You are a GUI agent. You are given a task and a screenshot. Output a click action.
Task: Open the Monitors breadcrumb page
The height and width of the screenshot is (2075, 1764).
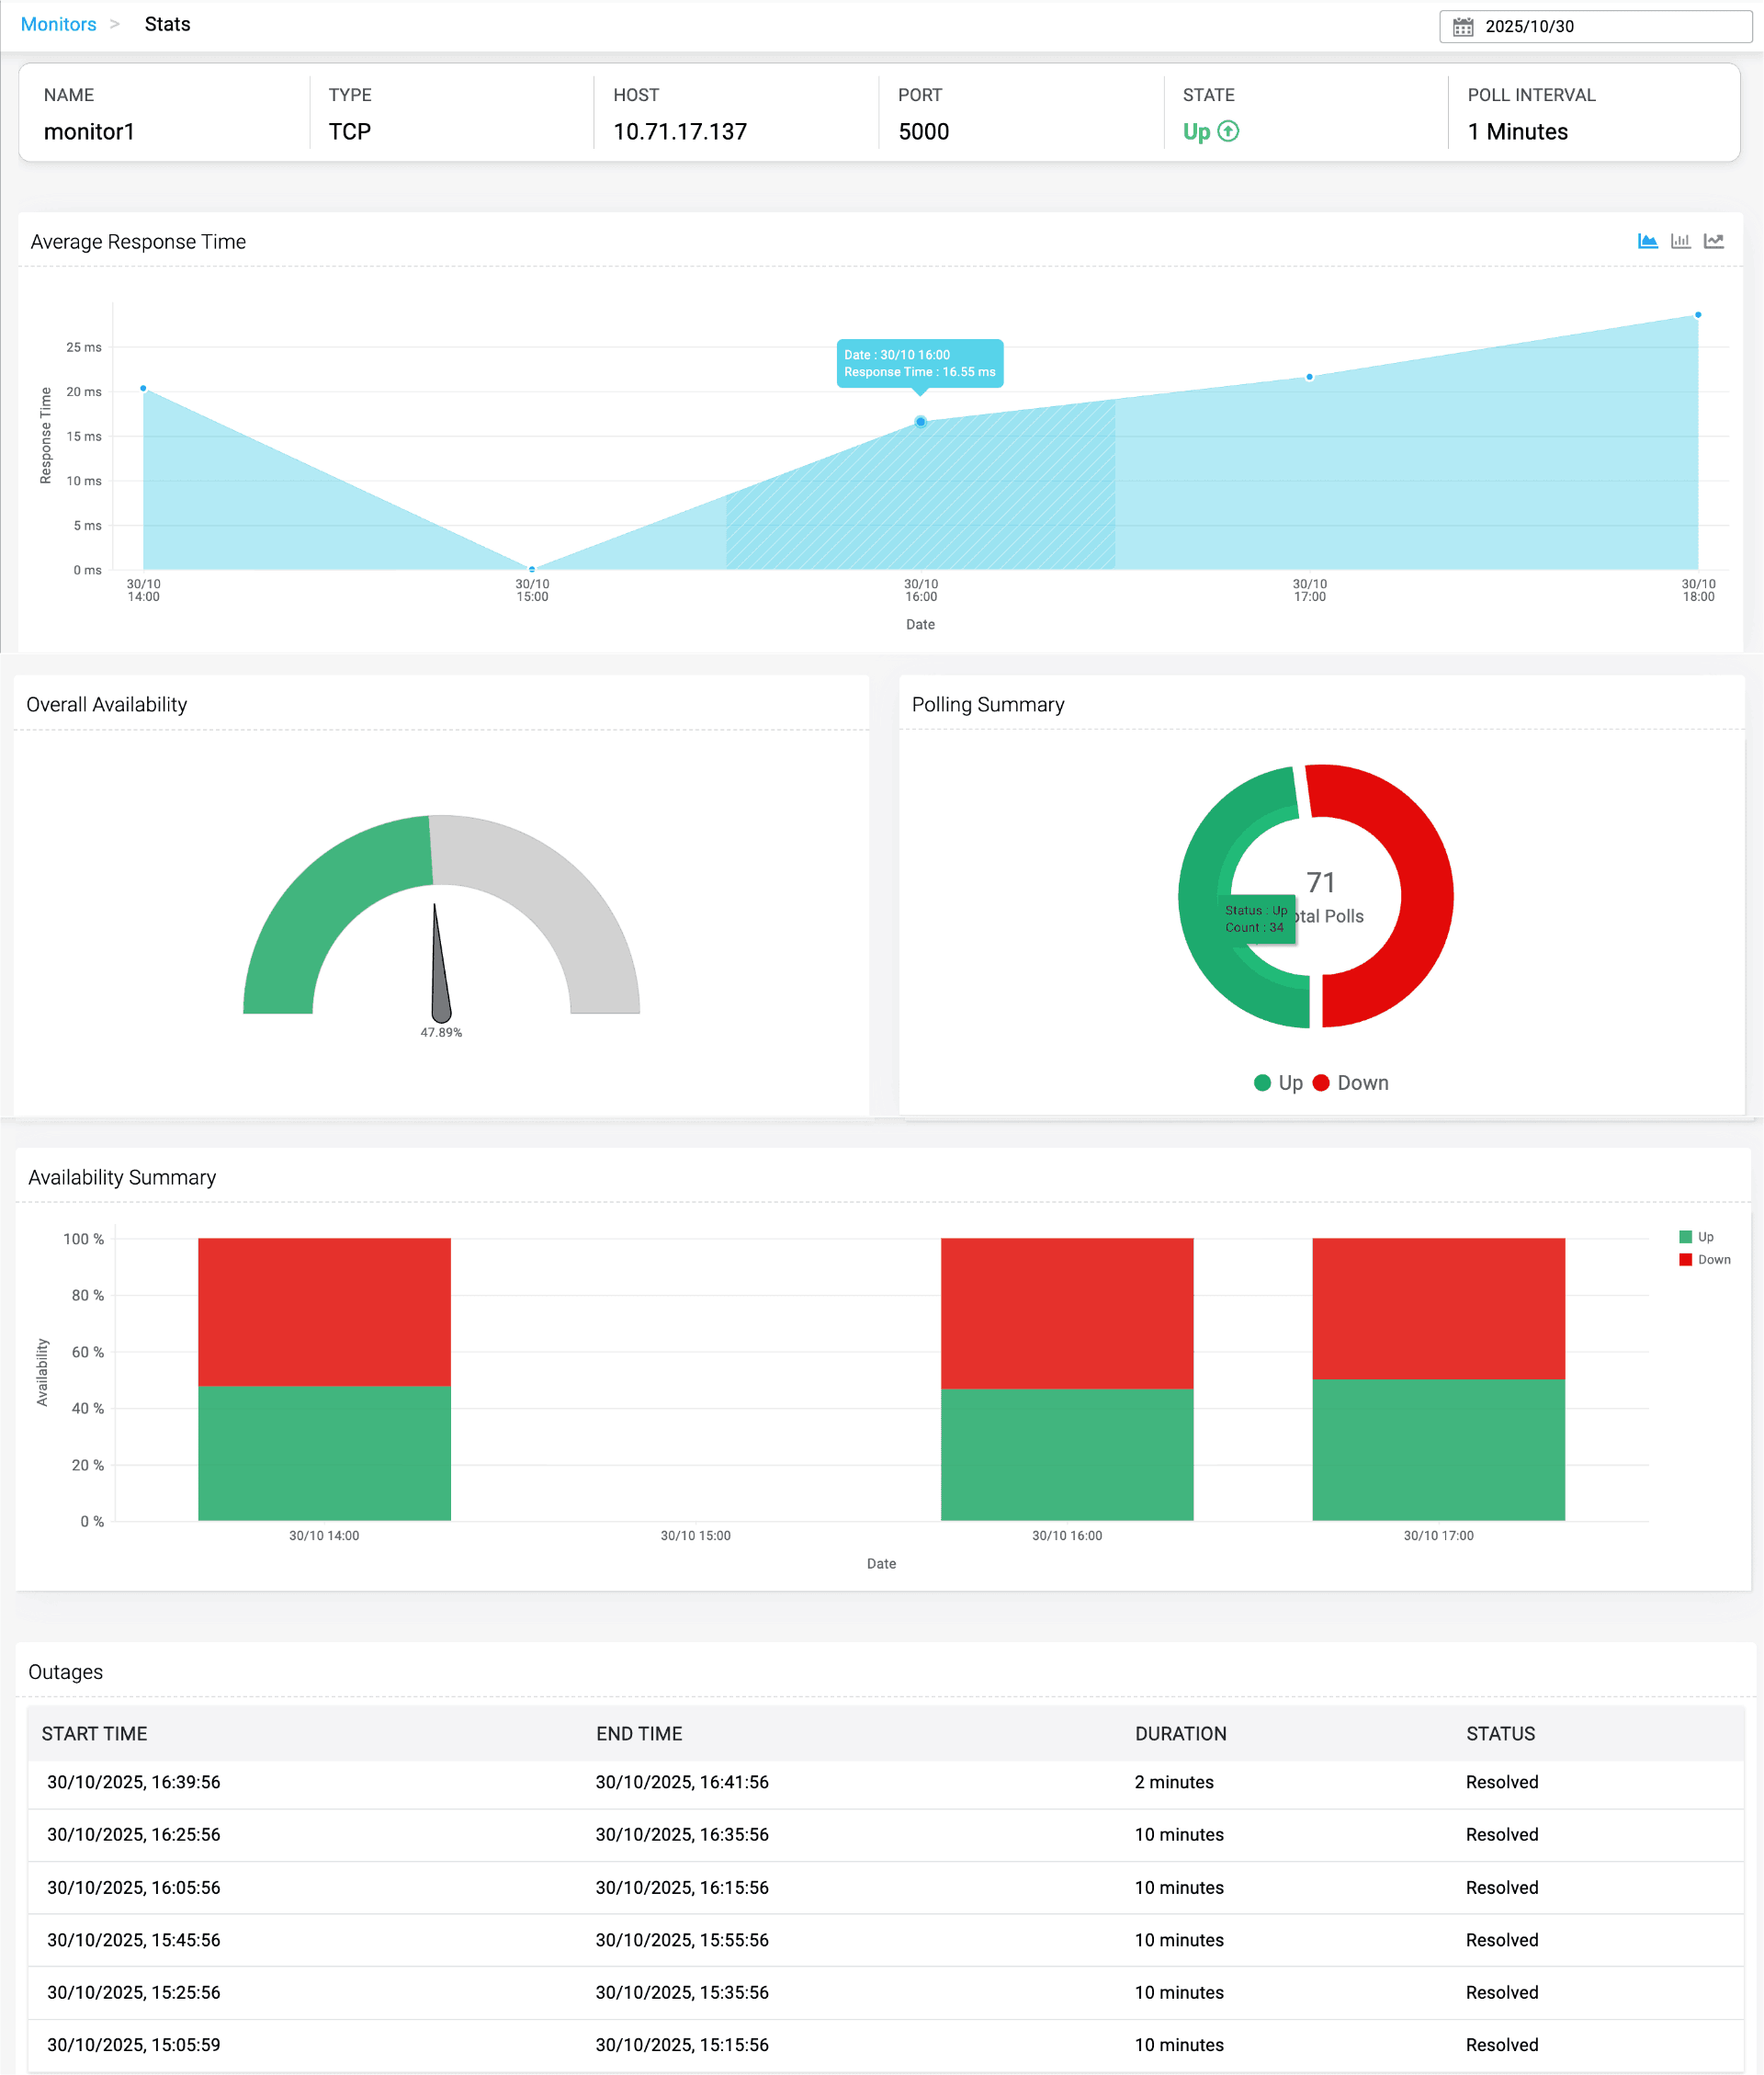[x=58, y=23]
